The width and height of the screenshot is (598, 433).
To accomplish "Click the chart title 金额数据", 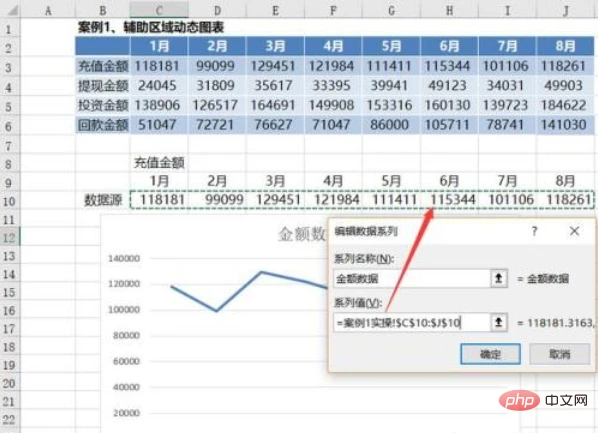I will pyautogui.click(x=302, y=234).
